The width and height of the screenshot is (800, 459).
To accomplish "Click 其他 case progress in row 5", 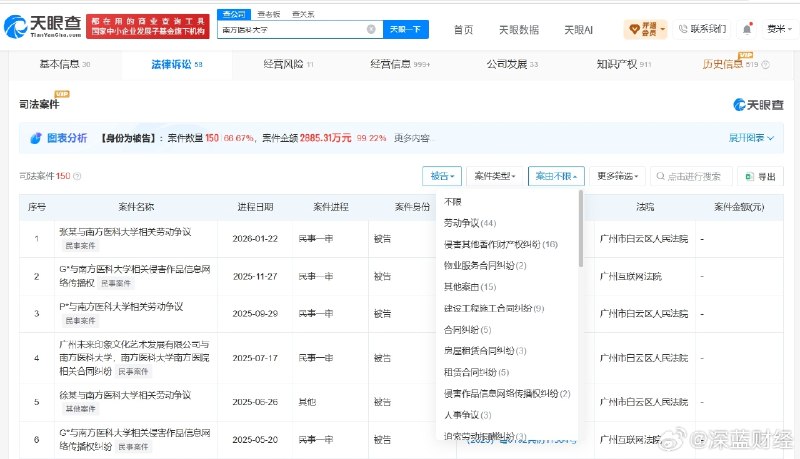I will (x=307, y=402).
